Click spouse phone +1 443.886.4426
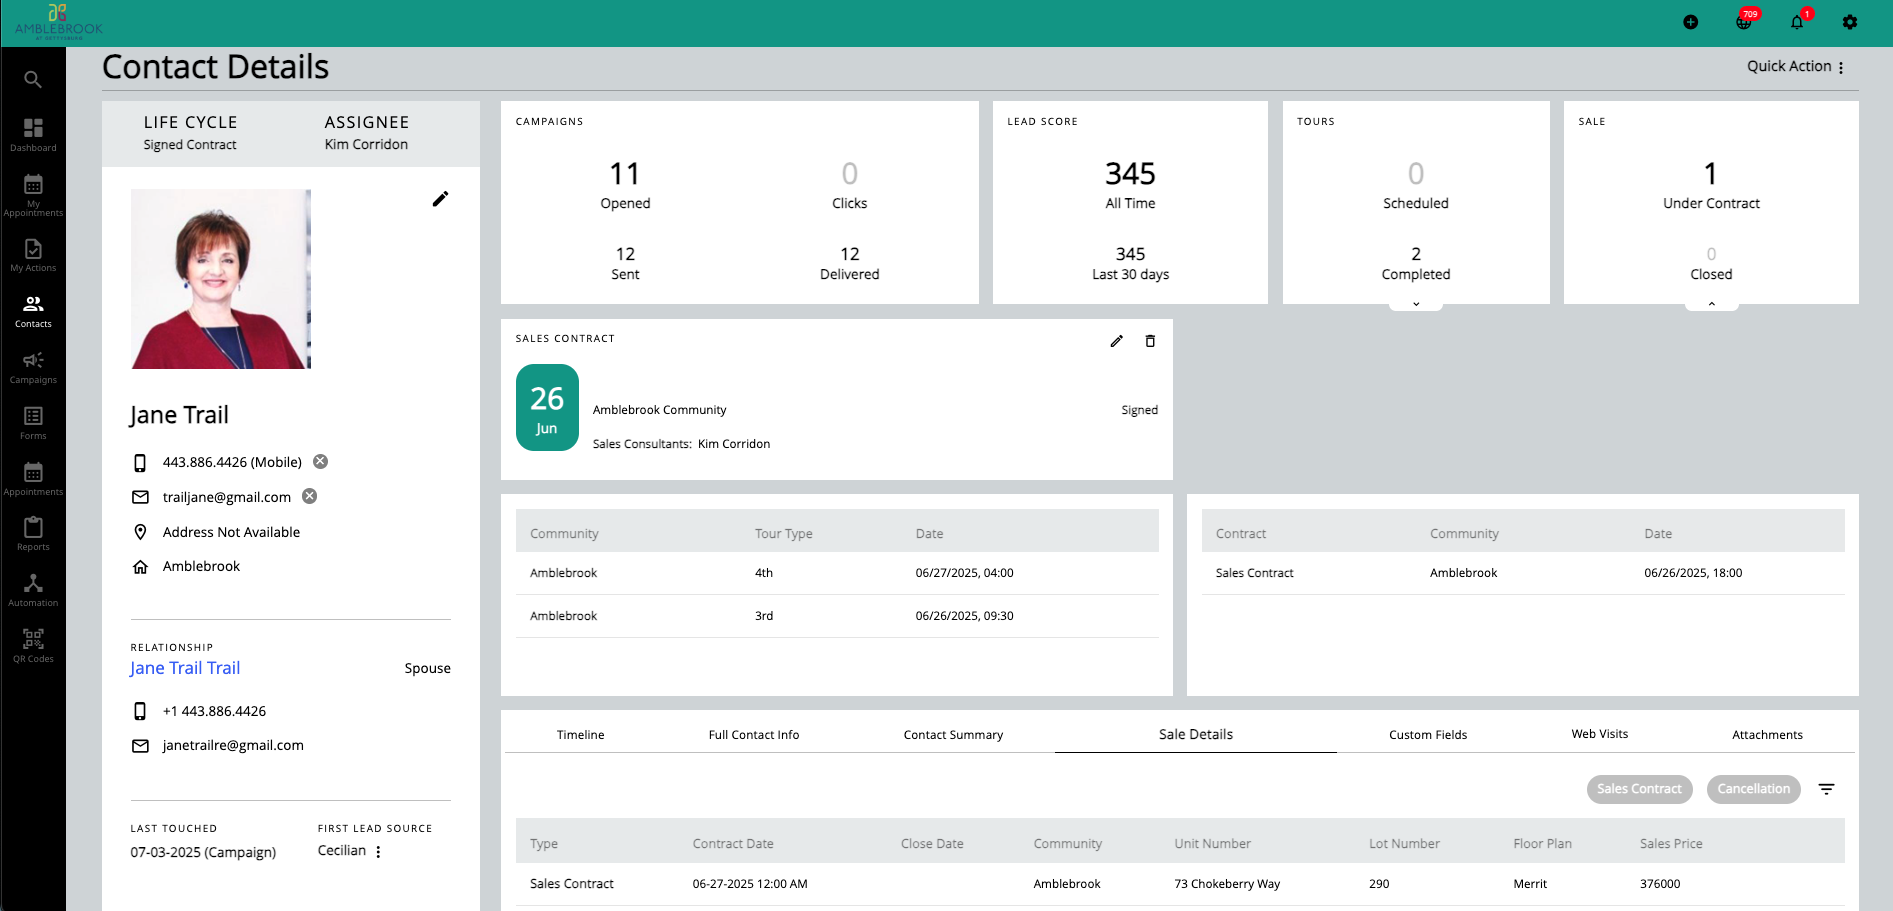The height and width of the screenshot is (911, 1893). click(x=214, y=711)
